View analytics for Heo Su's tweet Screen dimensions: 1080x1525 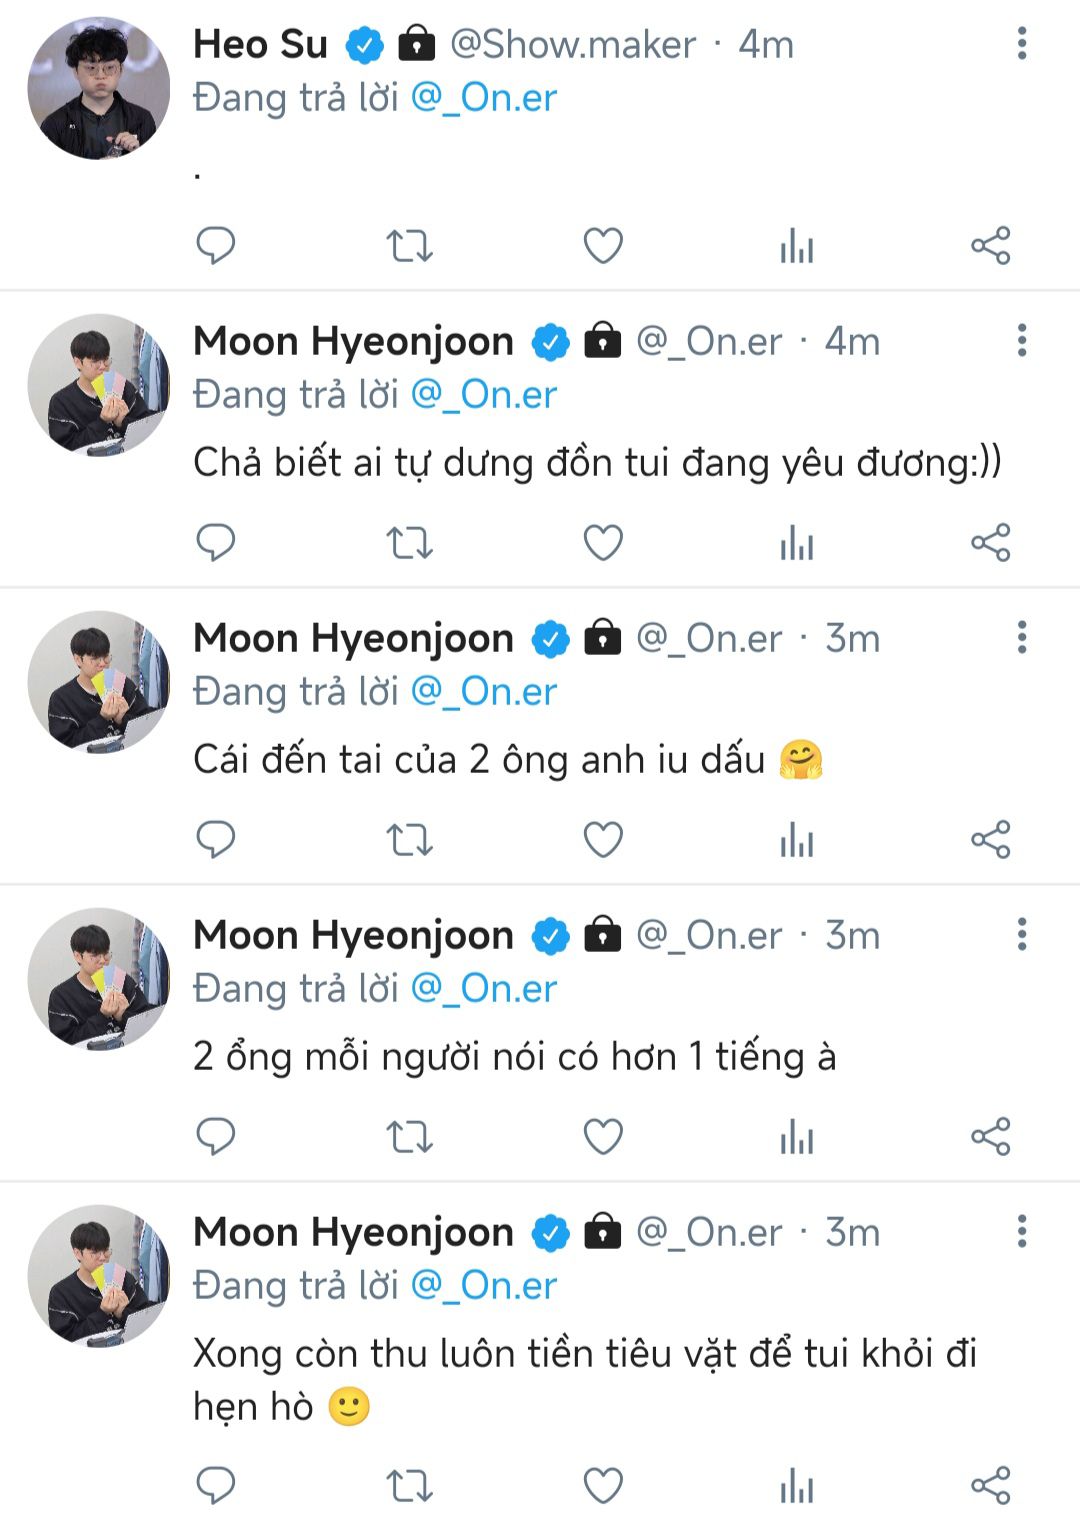click(x=797, y=245)
